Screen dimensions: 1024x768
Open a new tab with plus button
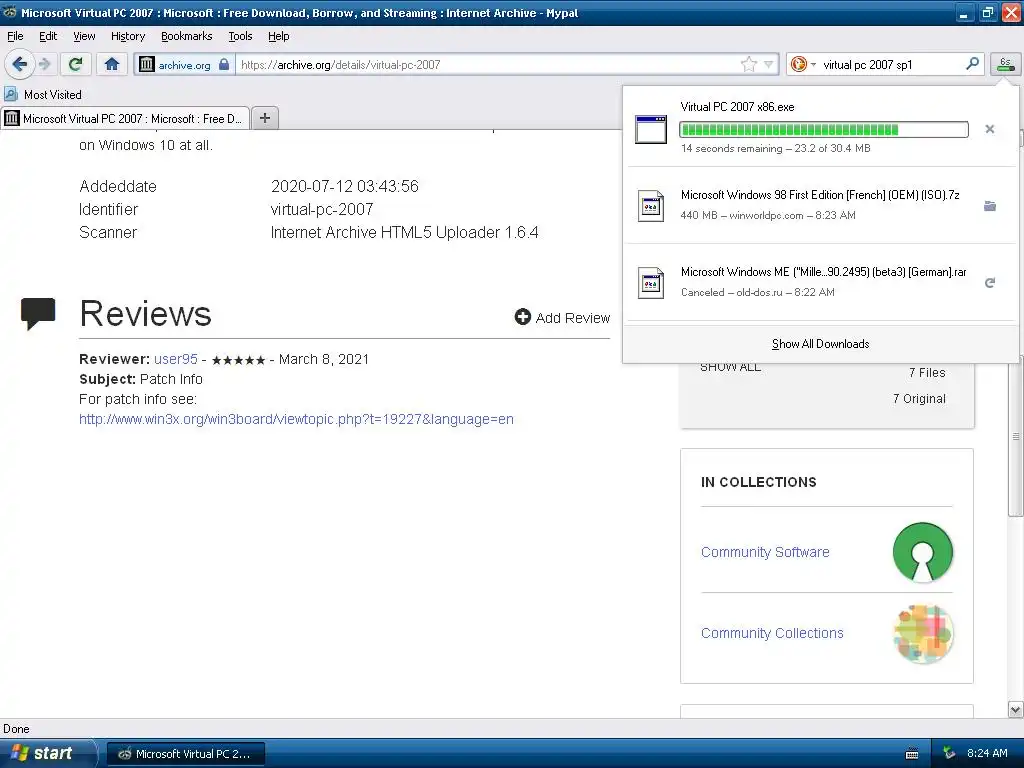coord(264,118)
